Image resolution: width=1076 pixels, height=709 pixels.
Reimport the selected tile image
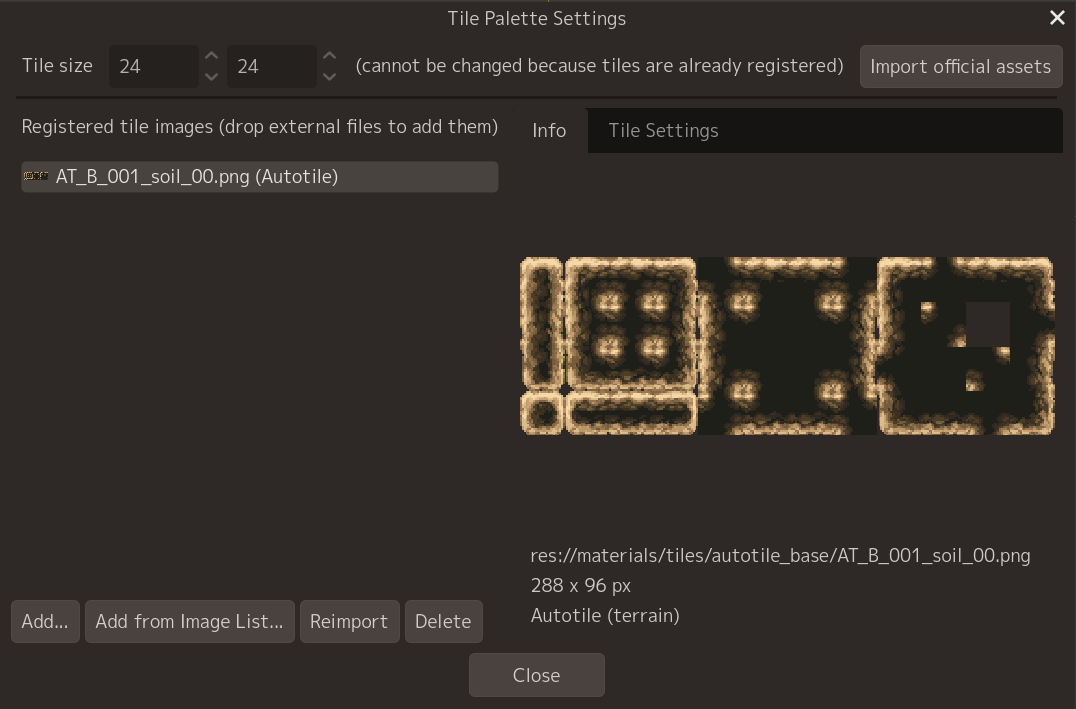click(349, 622)
